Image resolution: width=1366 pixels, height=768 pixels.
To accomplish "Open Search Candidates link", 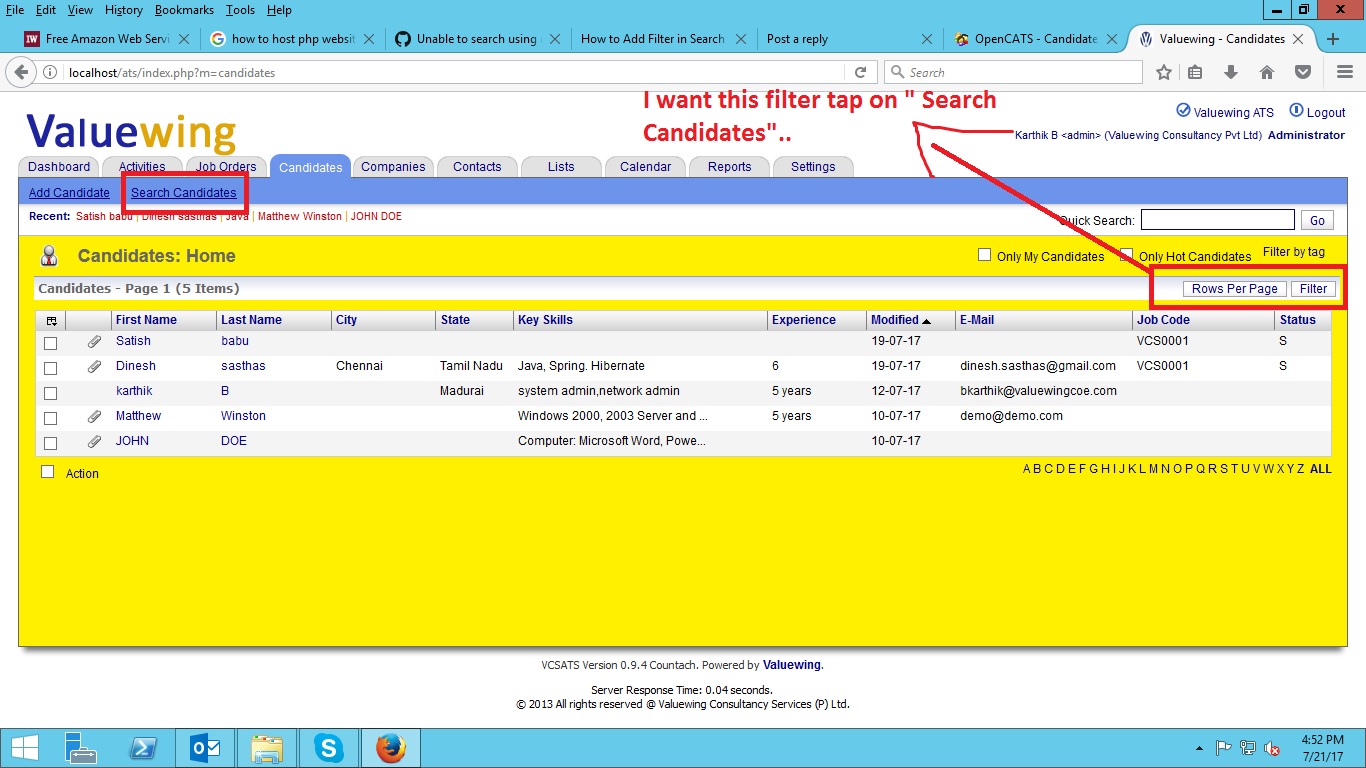I will coord(184,193).
